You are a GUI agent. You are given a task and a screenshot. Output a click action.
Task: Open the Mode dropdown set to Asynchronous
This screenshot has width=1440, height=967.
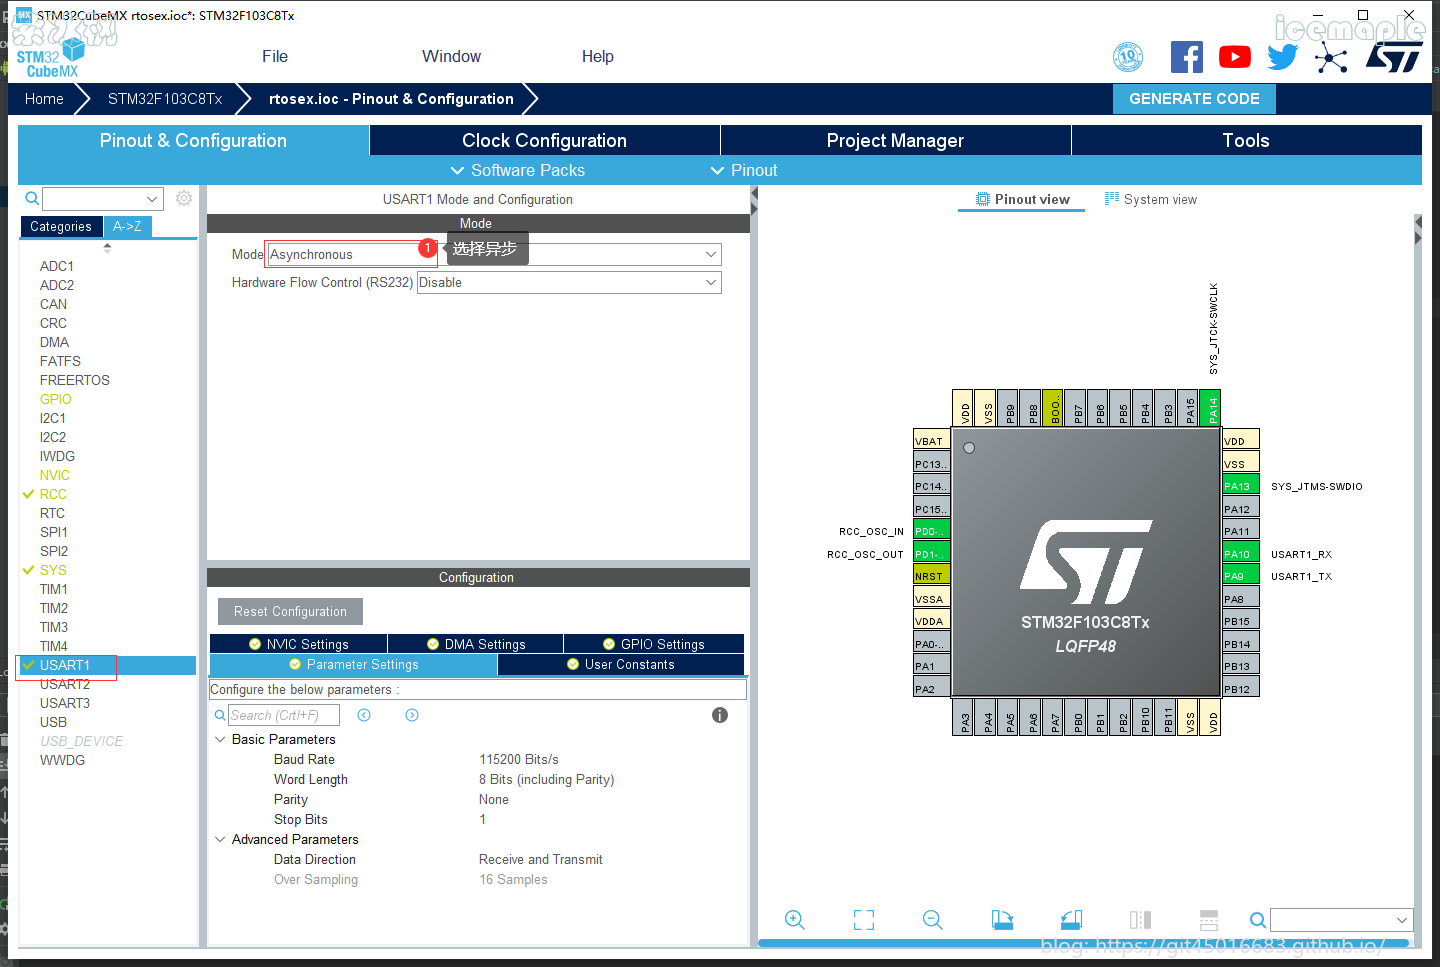coord(494,254)
